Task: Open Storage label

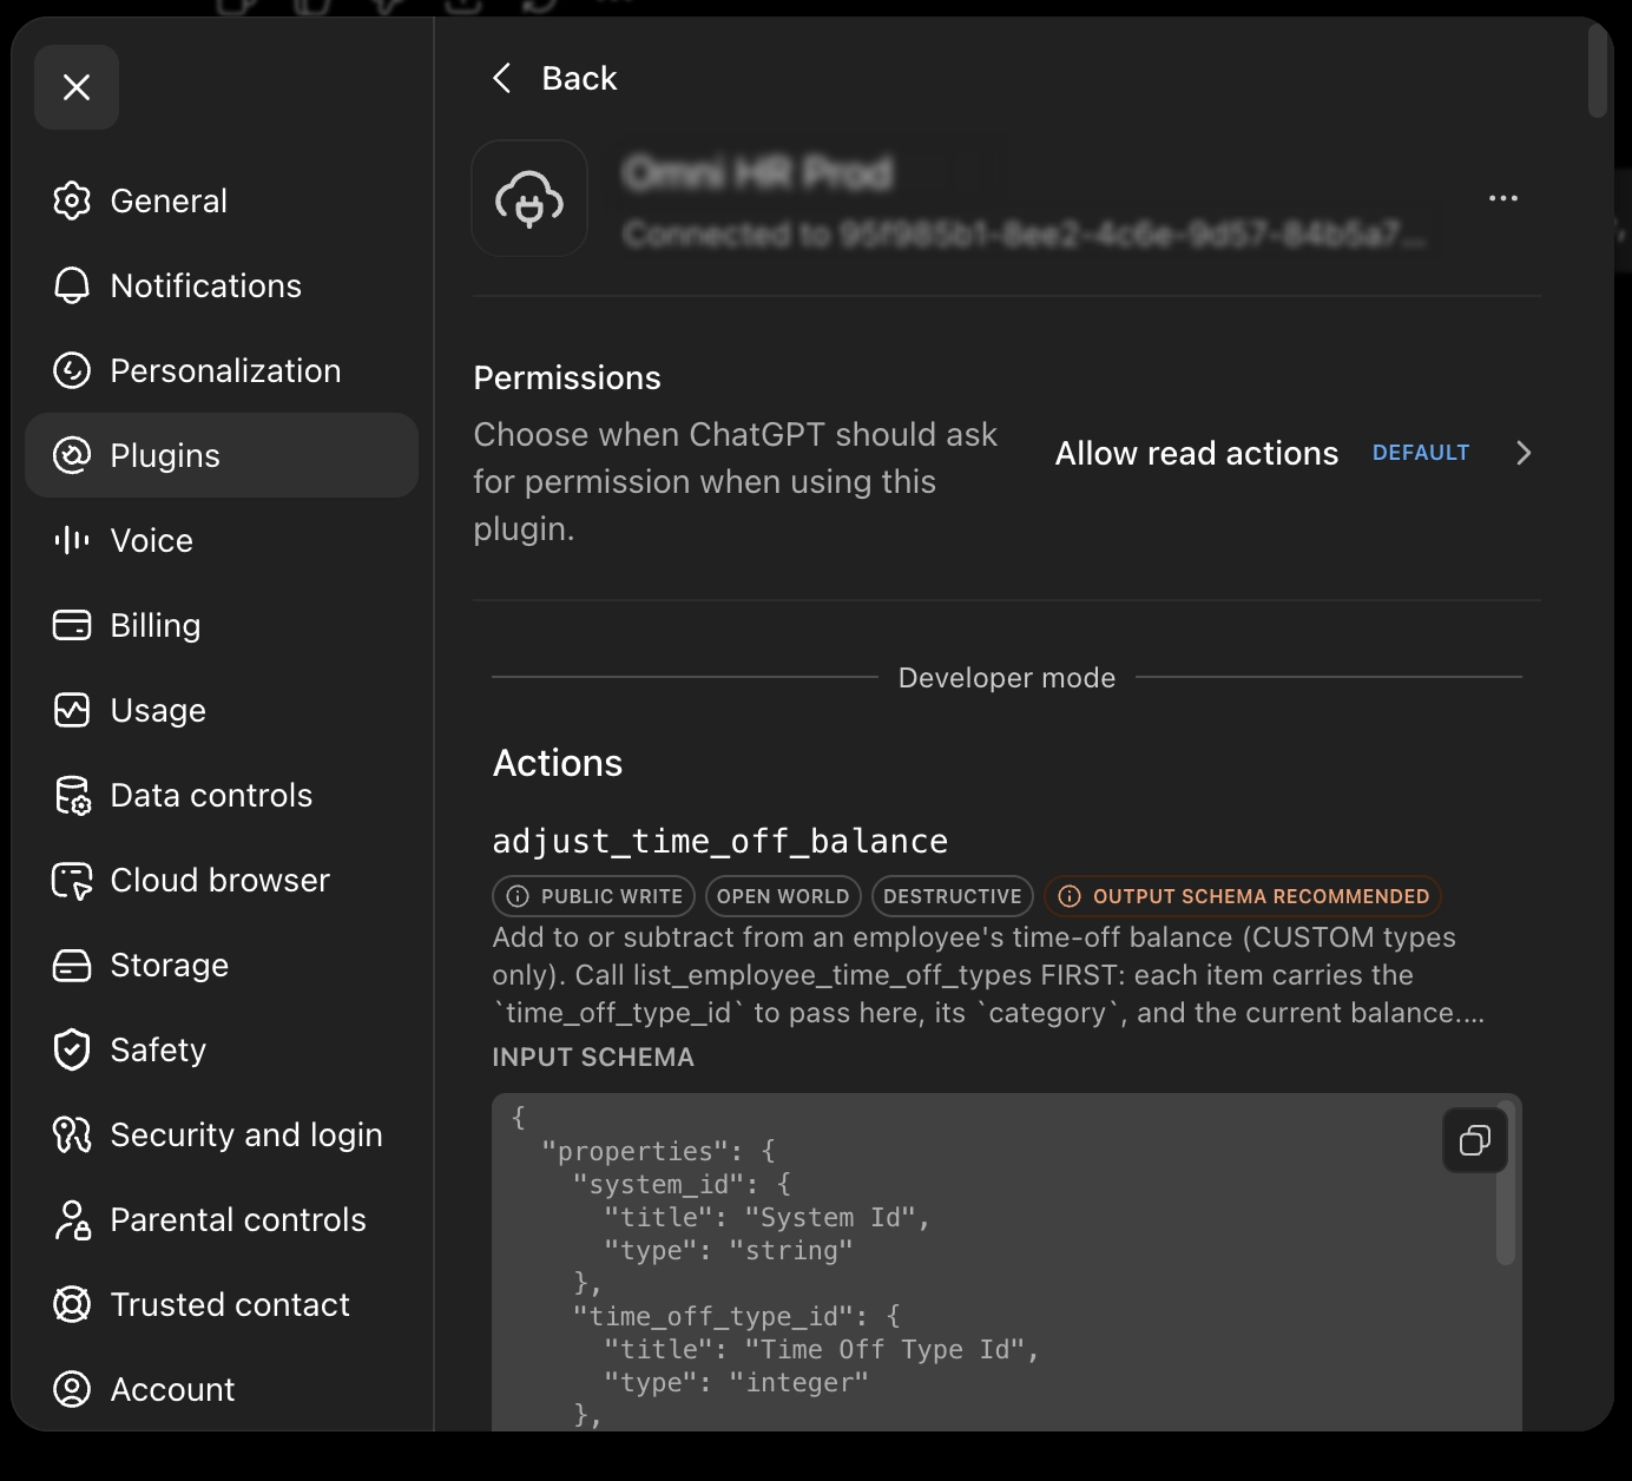Action: point(169,966)
